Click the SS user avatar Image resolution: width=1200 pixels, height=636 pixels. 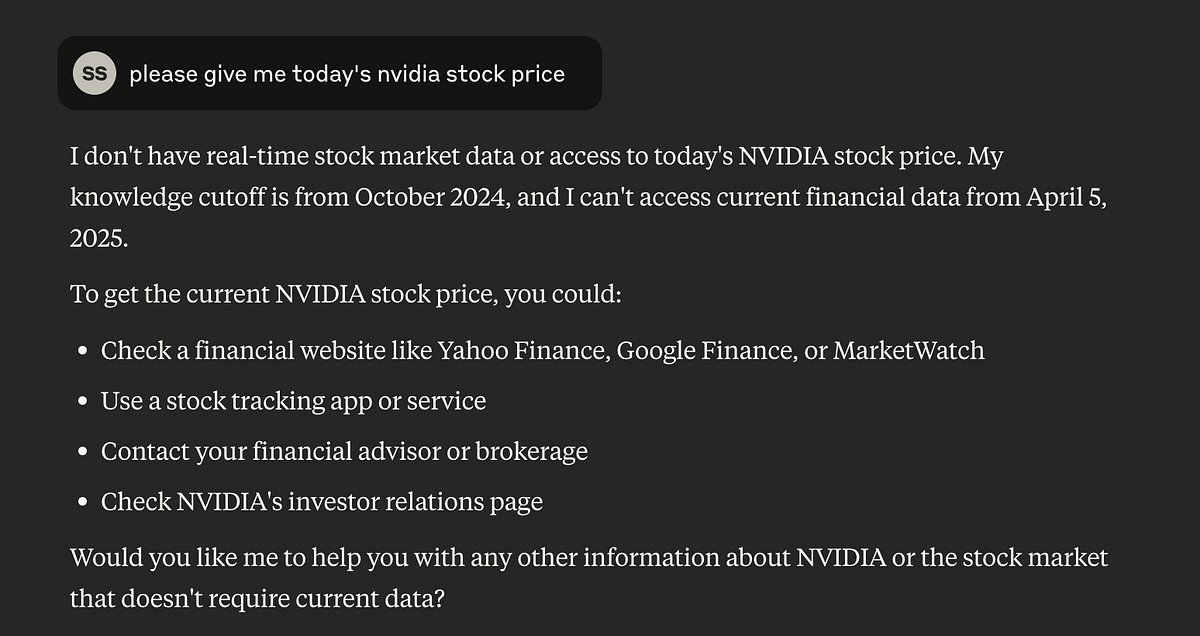(94, 74)
